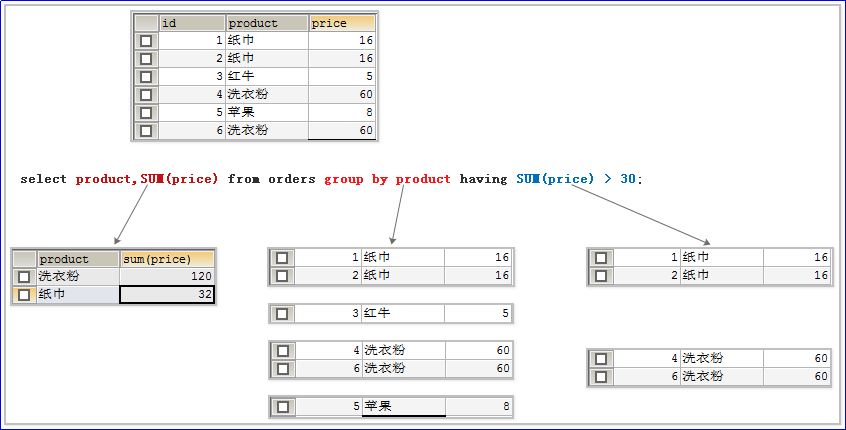
Task: Click the price column header in top table
Action: pyautogui.click(x=342, y=23)
